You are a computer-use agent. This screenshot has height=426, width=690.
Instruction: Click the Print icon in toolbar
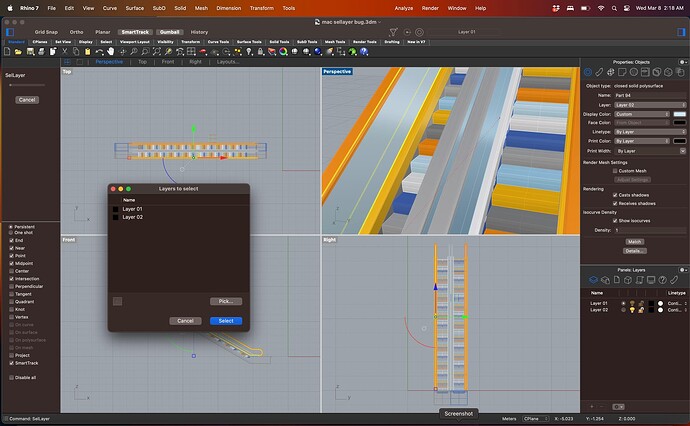[41, 51]
